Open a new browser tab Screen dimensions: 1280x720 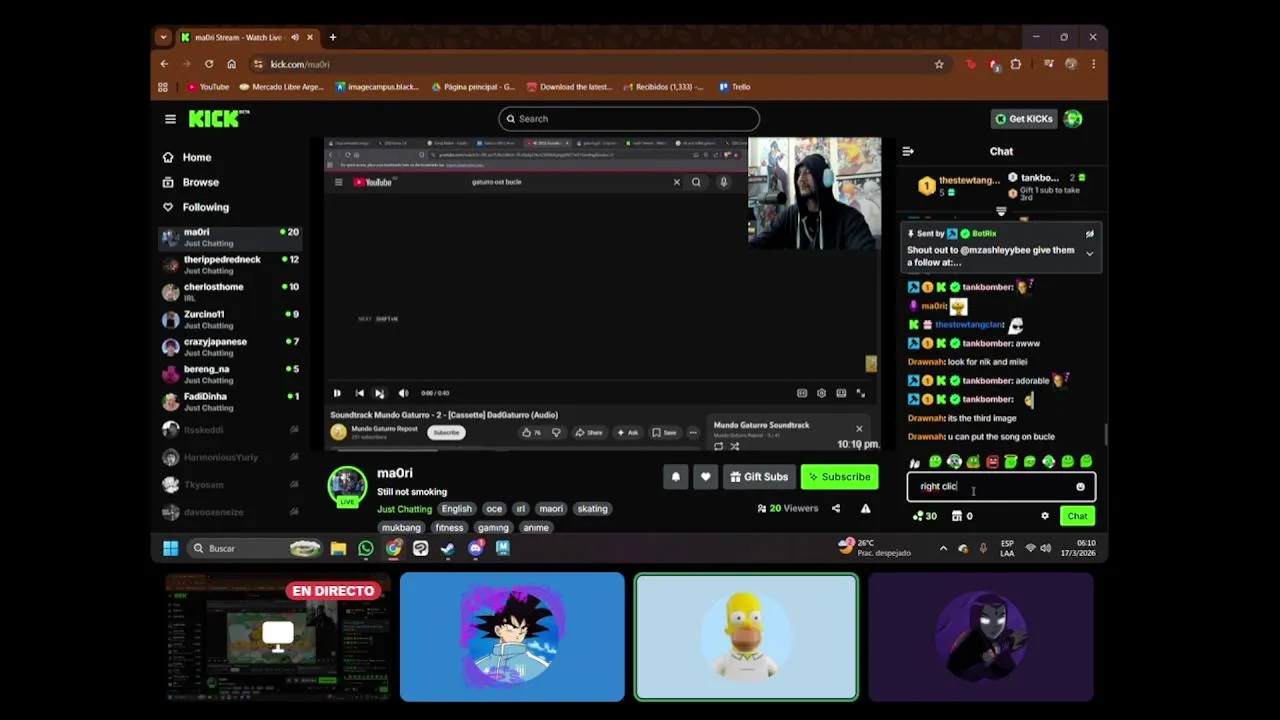click(x=333, y=37)
